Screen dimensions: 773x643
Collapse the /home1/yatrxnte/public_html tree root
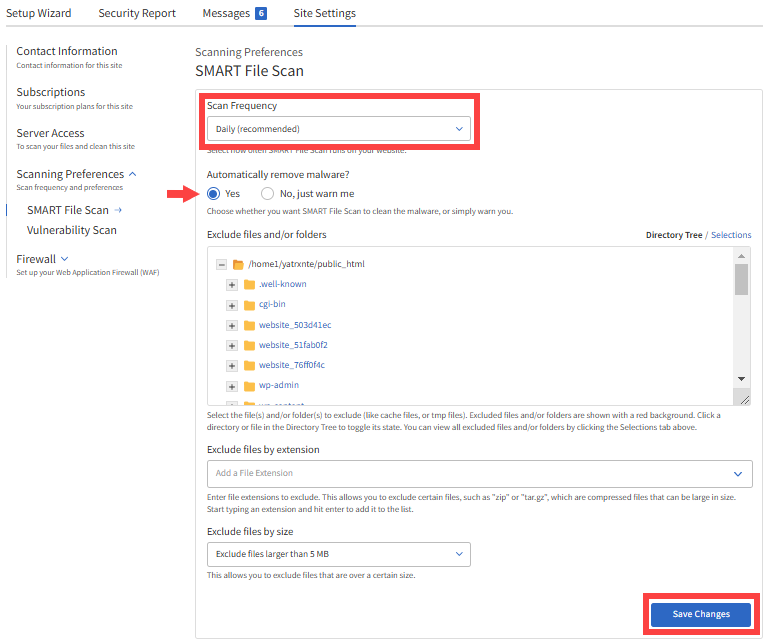click(221, 265)
